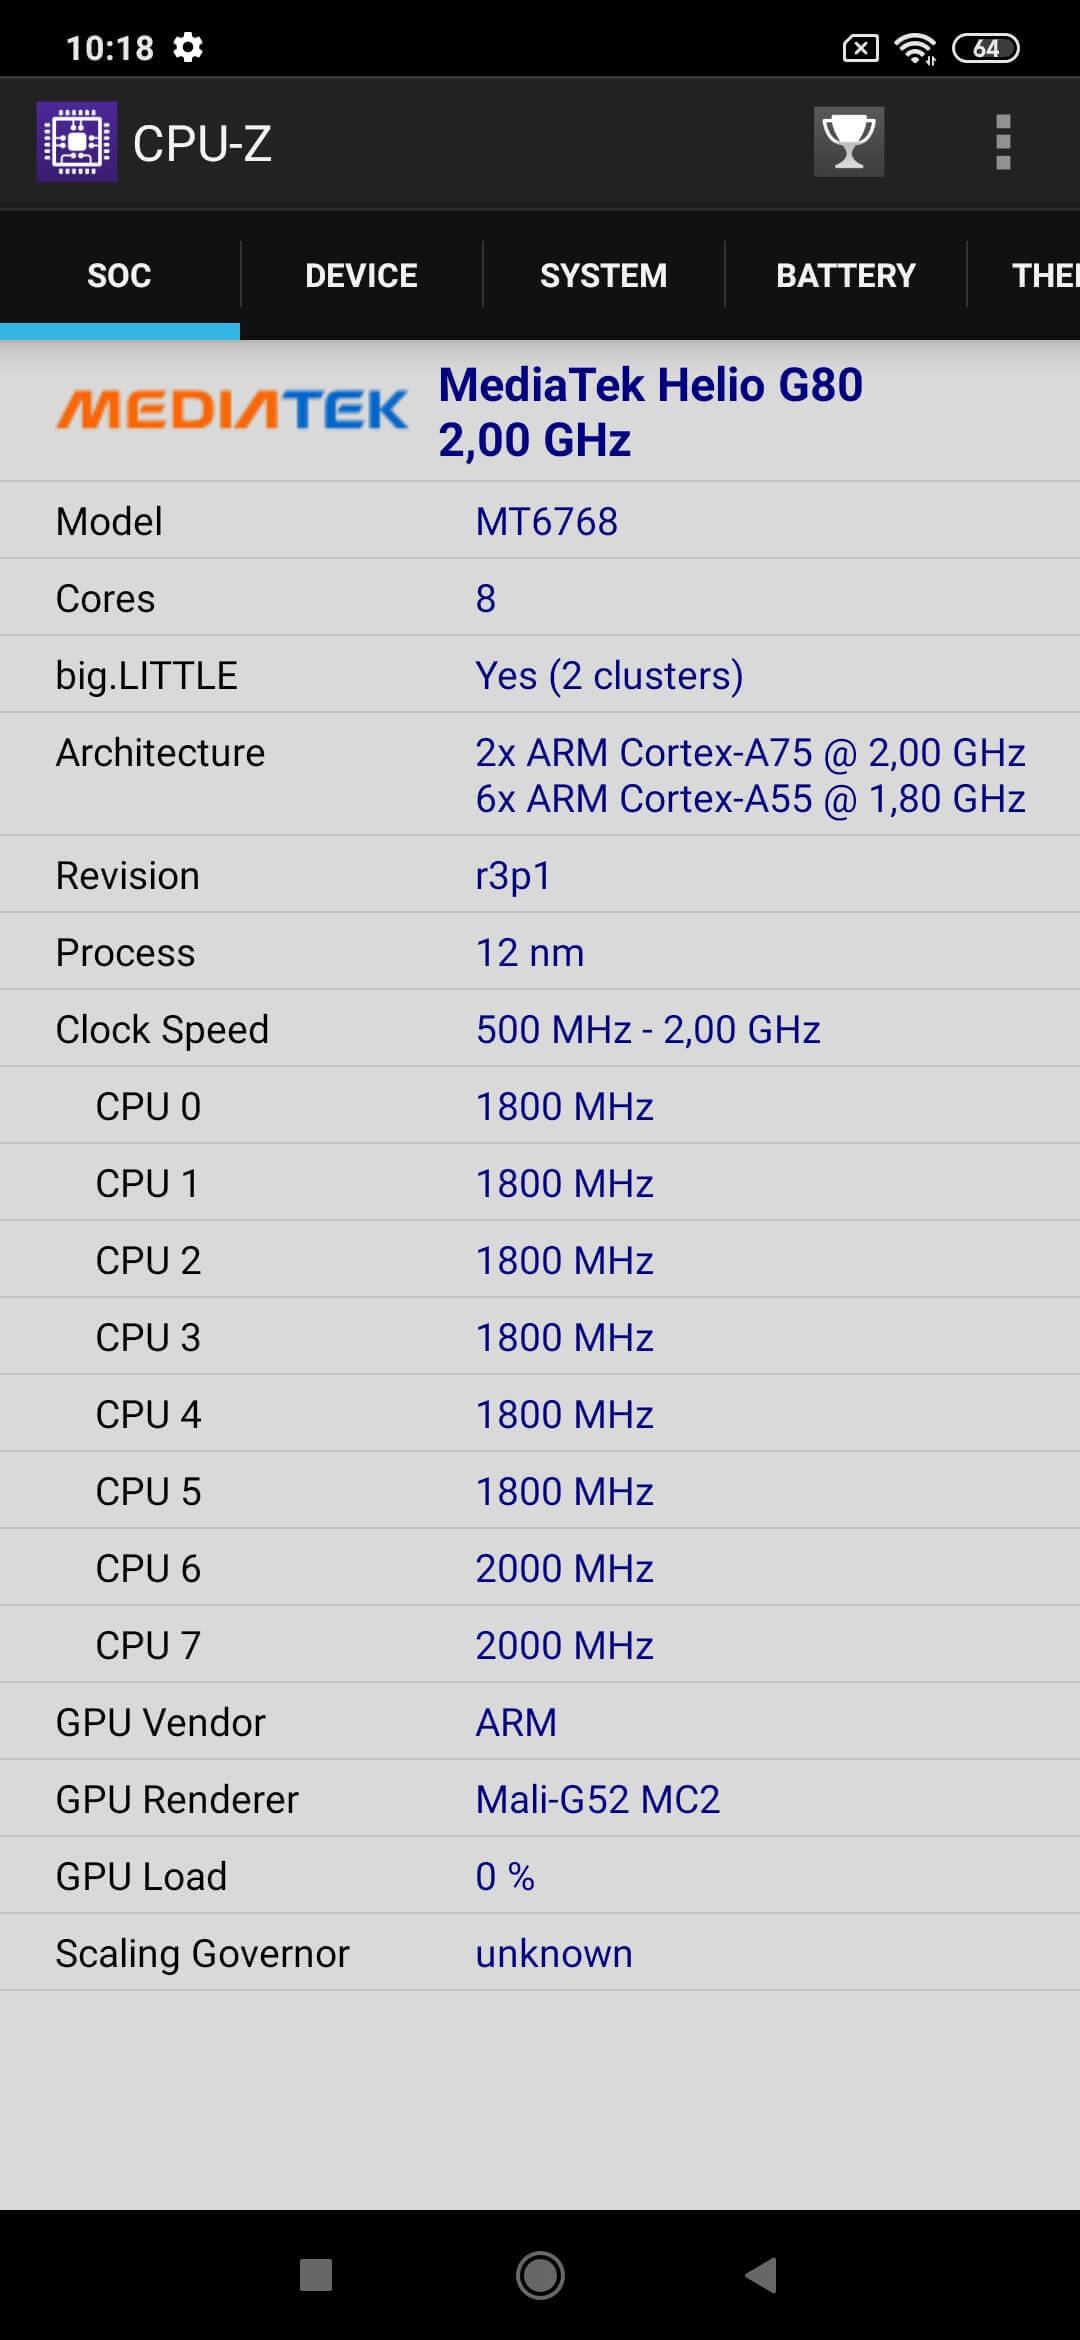Image resolution: width=1080 pixels, height=2340 pixels.
Task: Tap the Android back navigation button
Action: 761,2275
